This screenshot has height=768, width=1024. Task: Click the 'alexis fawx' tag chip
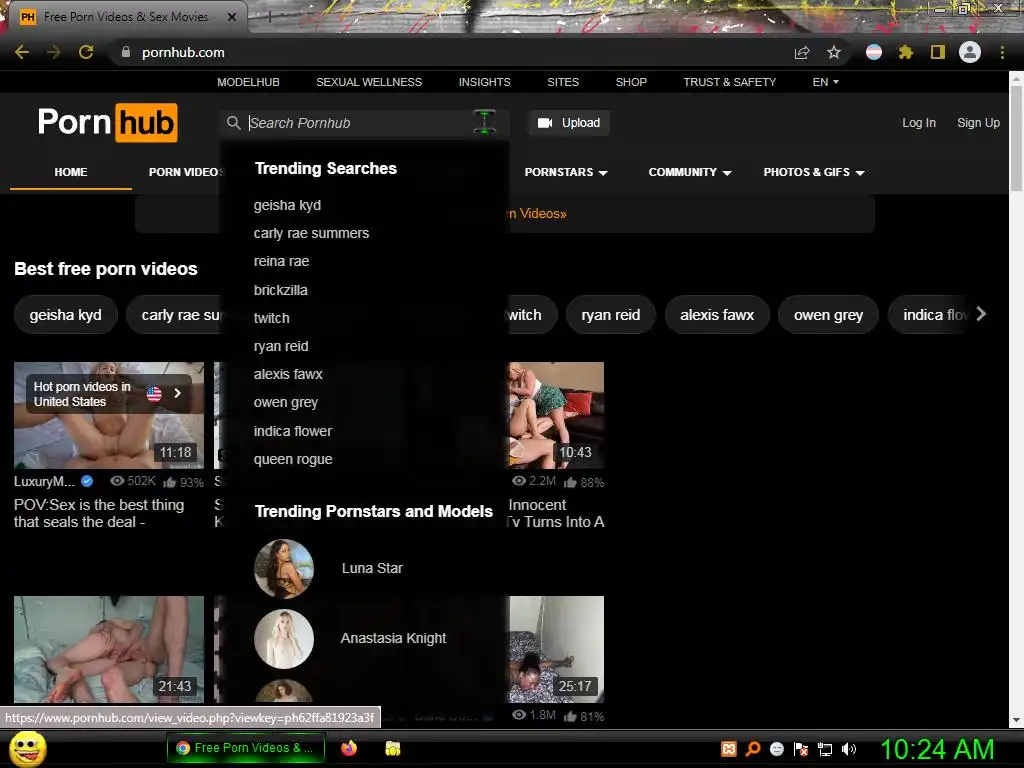coord(717,315)
